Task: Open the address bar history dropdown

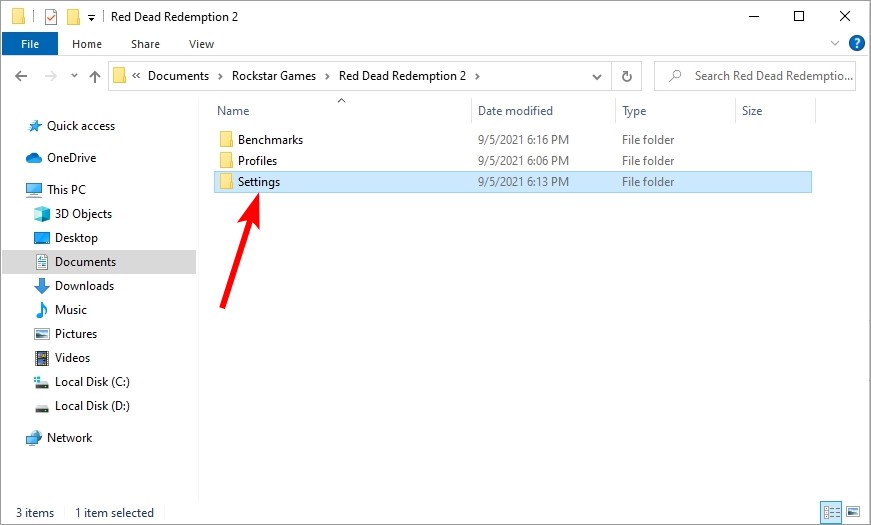Action: tap(597, 76)
